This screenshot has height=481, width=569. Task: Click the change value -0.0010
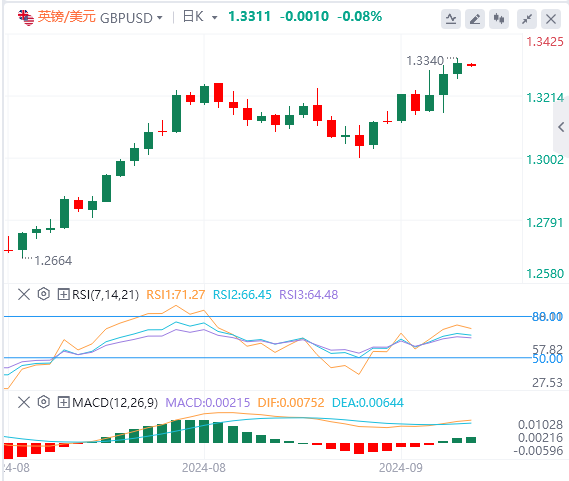304,17
